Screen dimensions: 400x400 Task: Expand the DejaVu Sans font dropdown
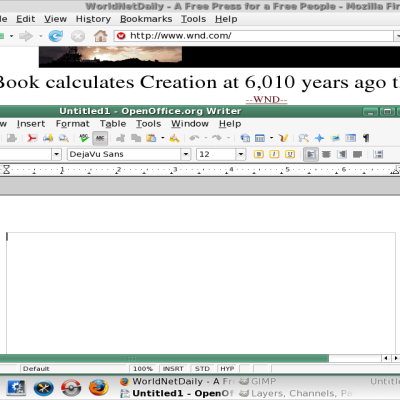[186, 154]
